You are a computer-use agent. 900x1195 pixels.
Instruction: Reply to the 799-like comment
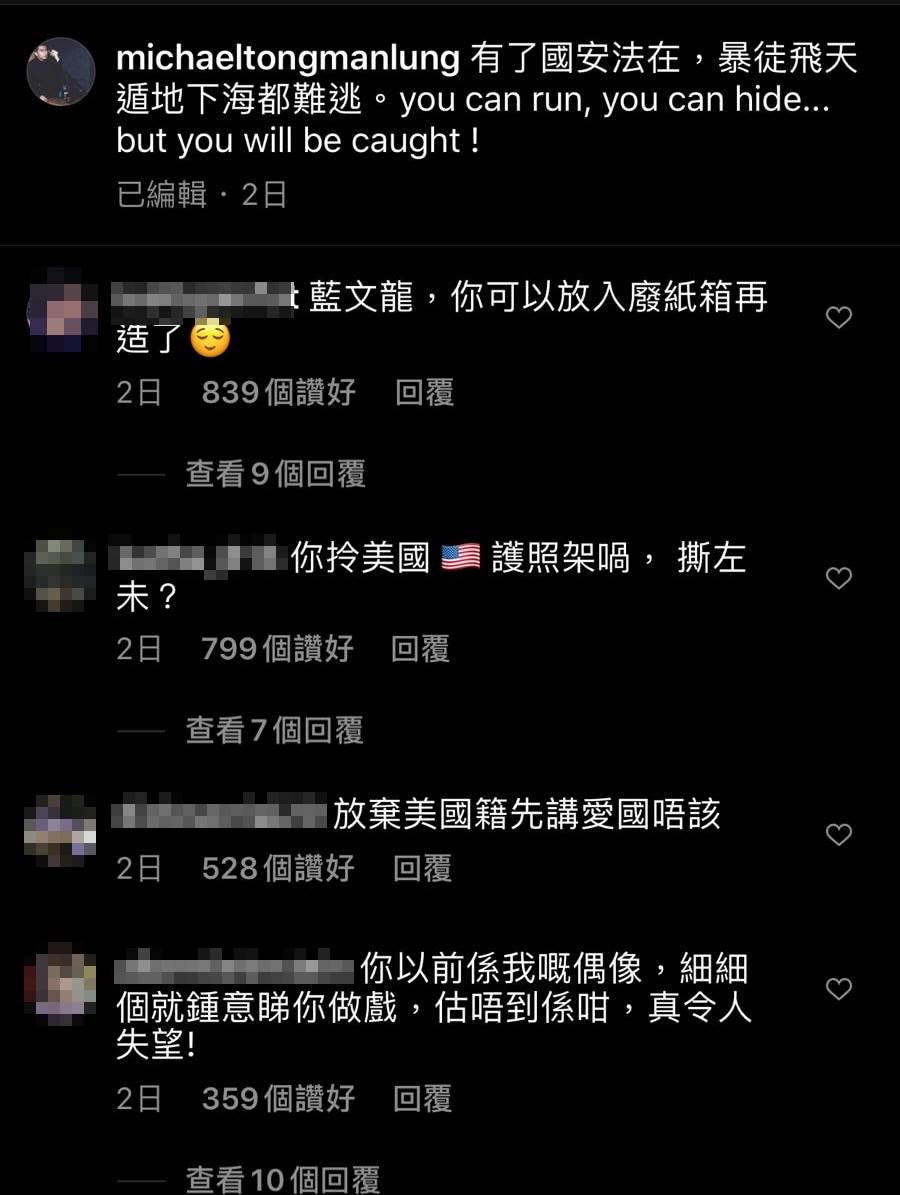coord(421,649)
